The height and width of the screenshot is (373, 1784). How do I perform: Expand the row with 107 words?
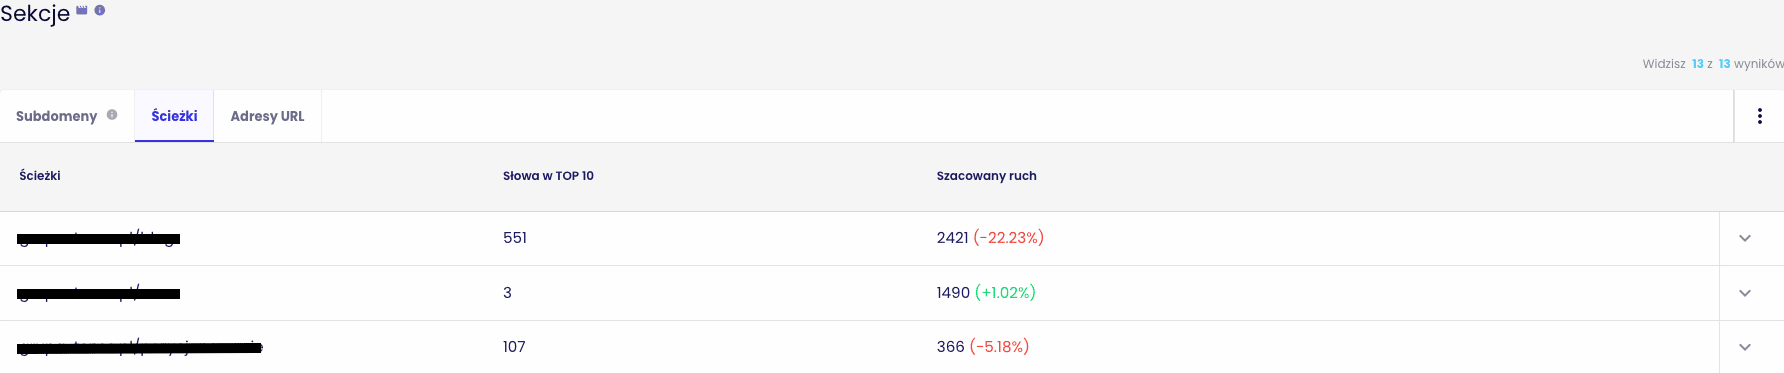pyautogui.click(x=1745, y=347)
